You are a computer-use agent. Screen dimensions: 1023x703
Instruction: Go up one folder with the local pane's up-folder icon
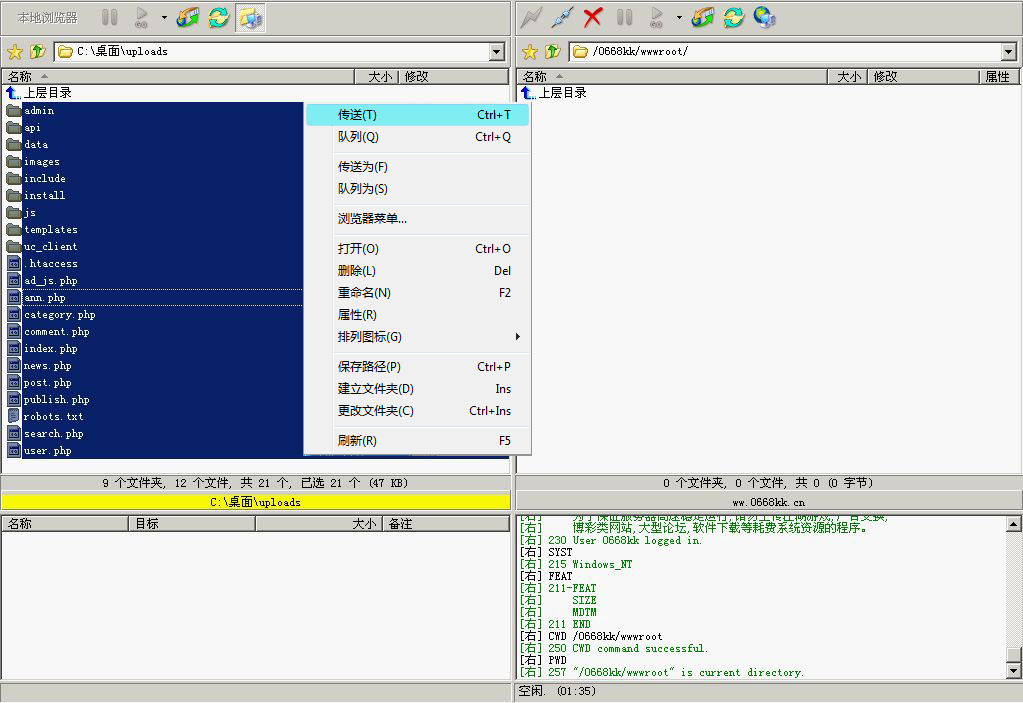coord(38,51)
